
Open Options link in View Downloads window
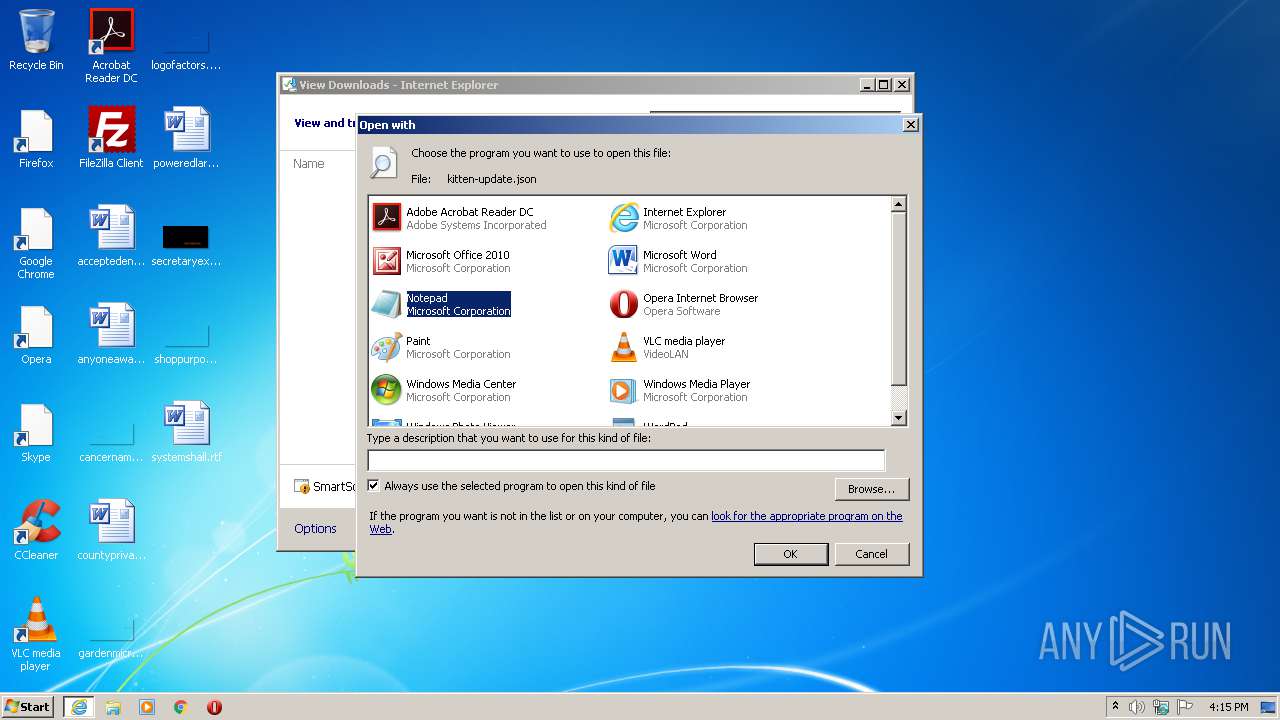[x=315, y=528]
